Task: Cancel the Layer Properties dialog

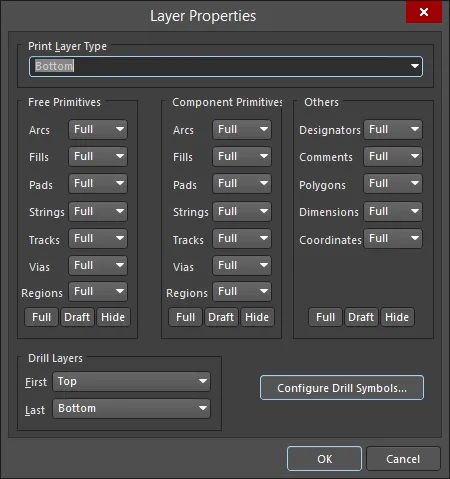Action: point(403,459)
